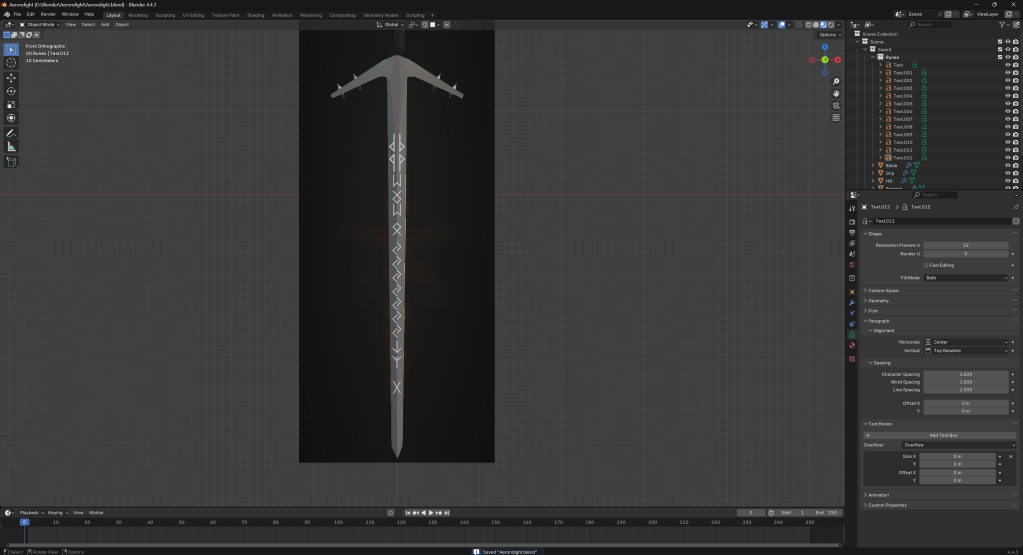
Task: Open the Horizontal alignment dropdown
Action: click(967, 342)
